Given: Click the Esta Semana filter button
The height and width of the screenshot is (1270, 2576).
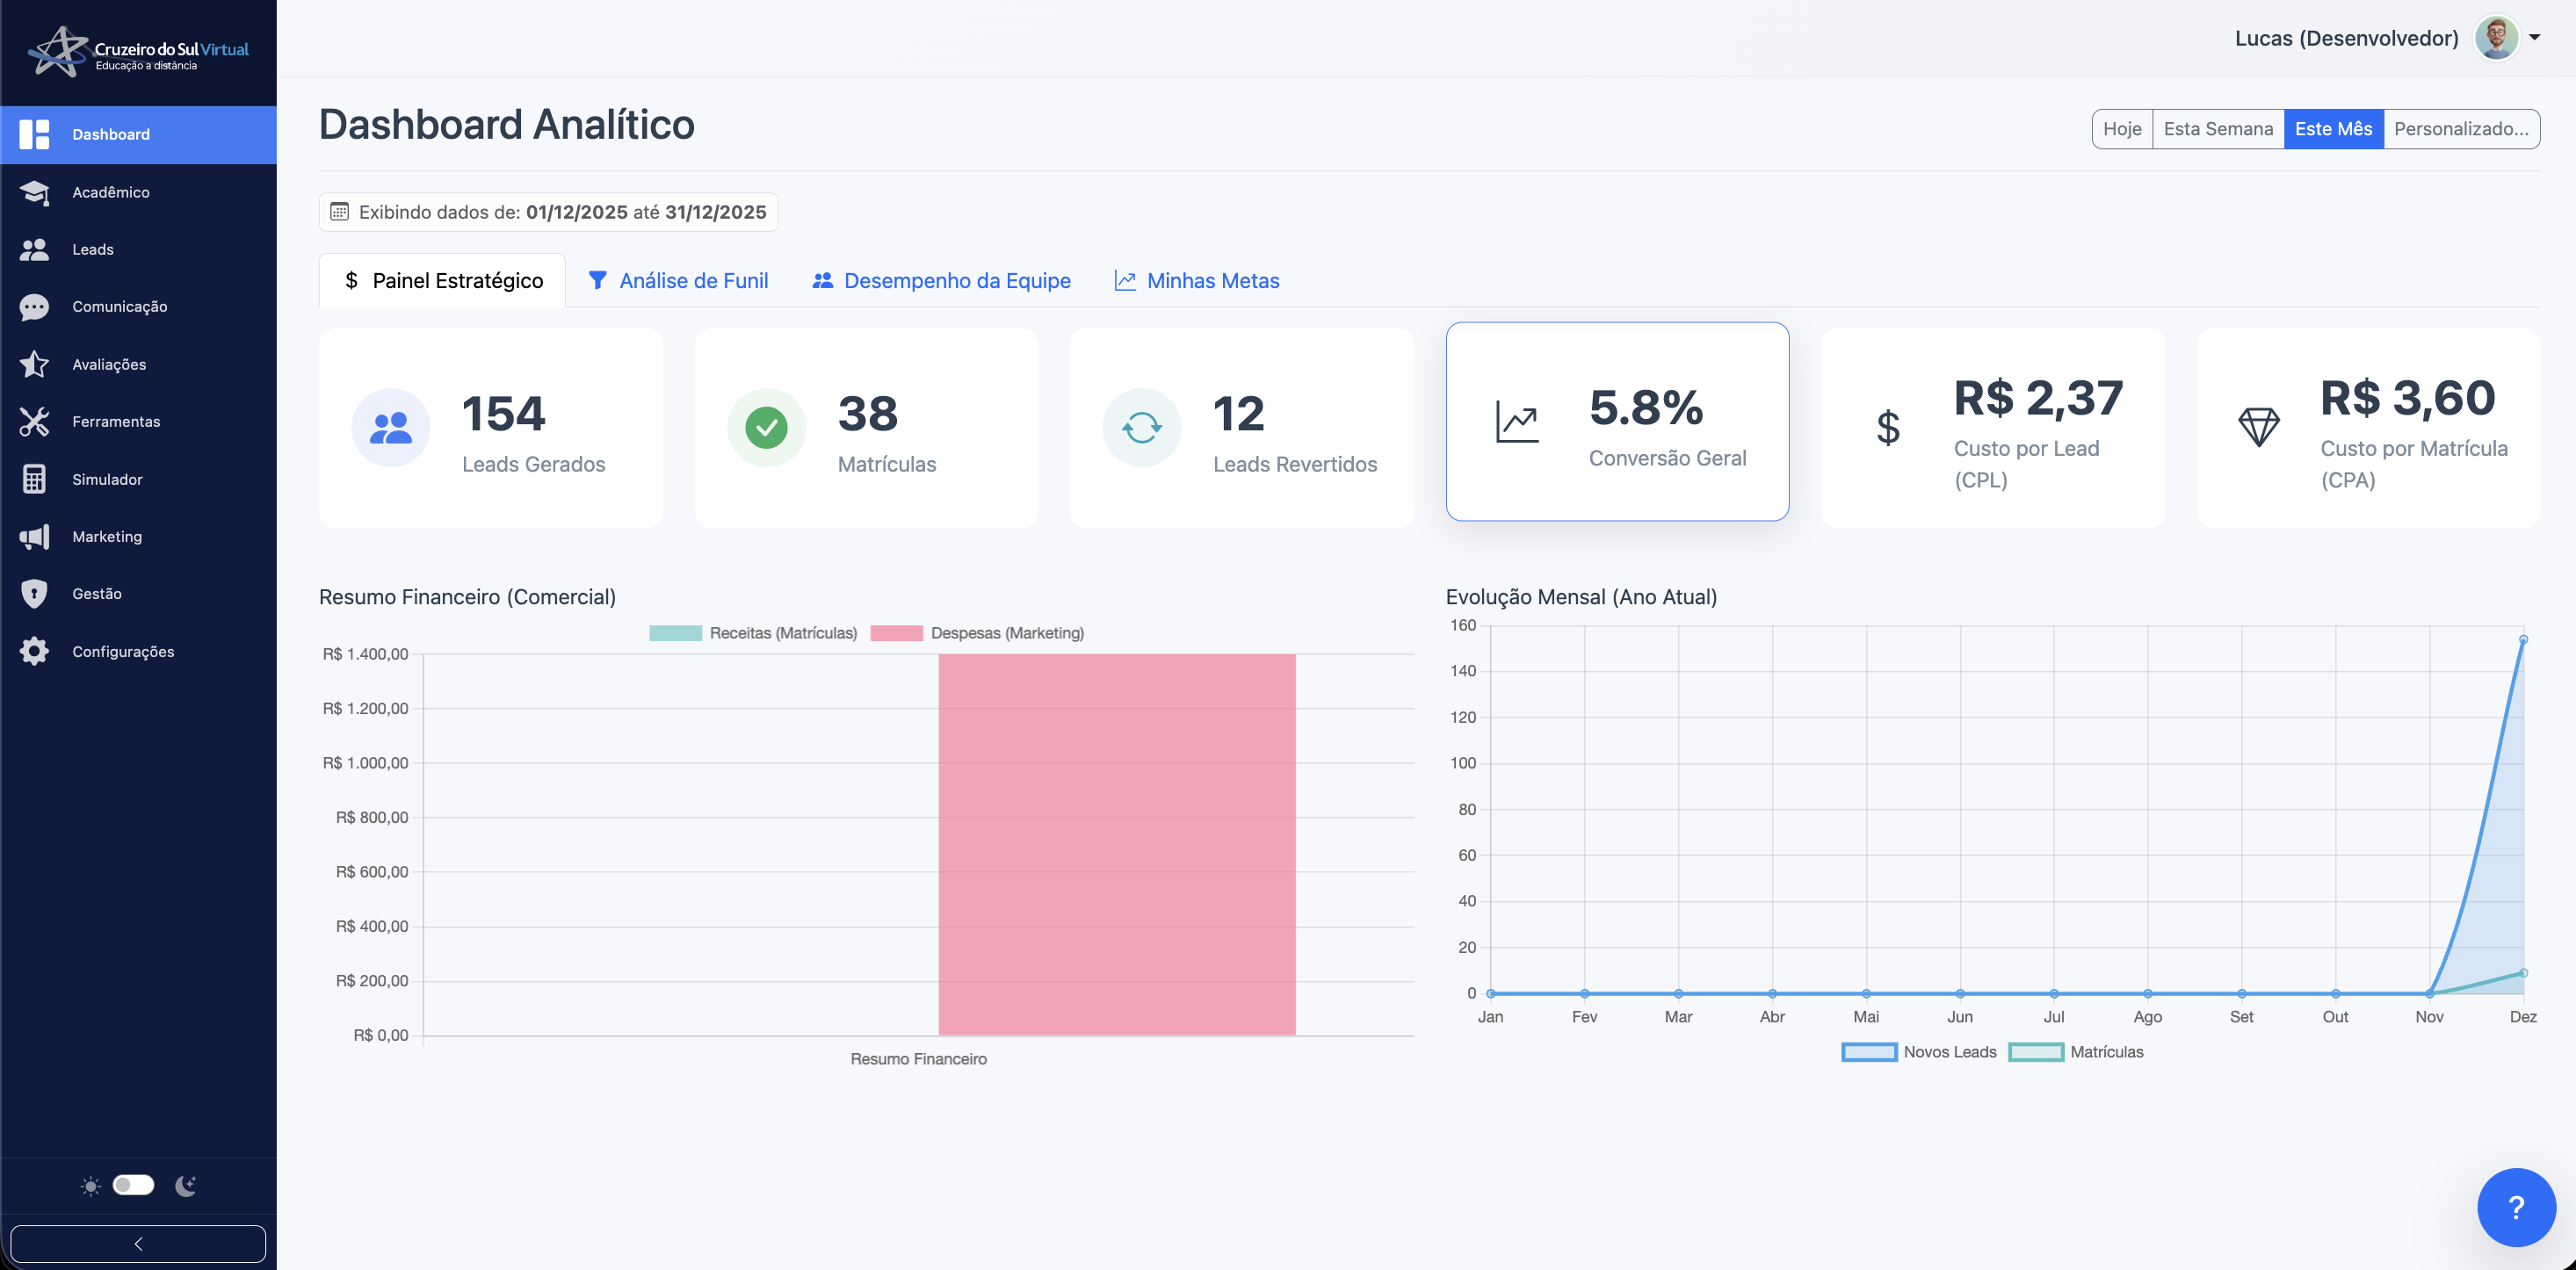Looking at the screenshot, I should coord(2218,128).
